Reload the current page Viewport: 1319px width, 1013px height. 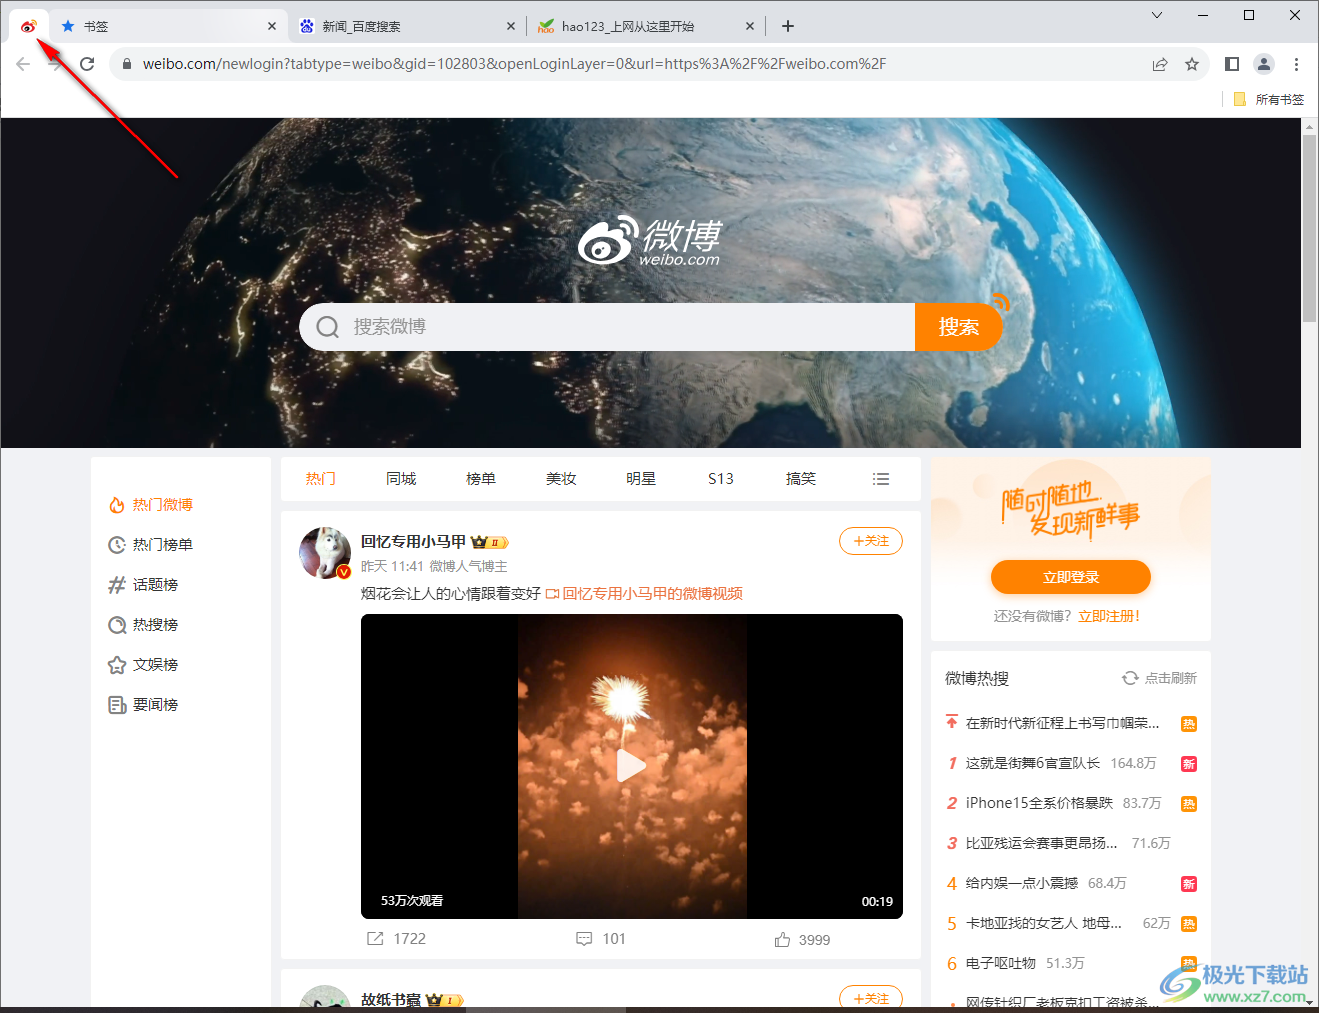coord(87,64)
